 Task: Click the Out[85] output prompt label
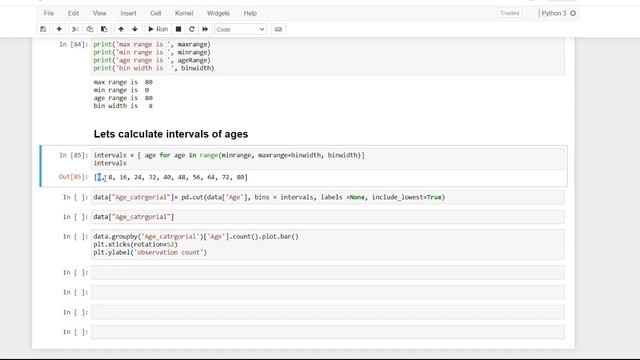[73, 177]
